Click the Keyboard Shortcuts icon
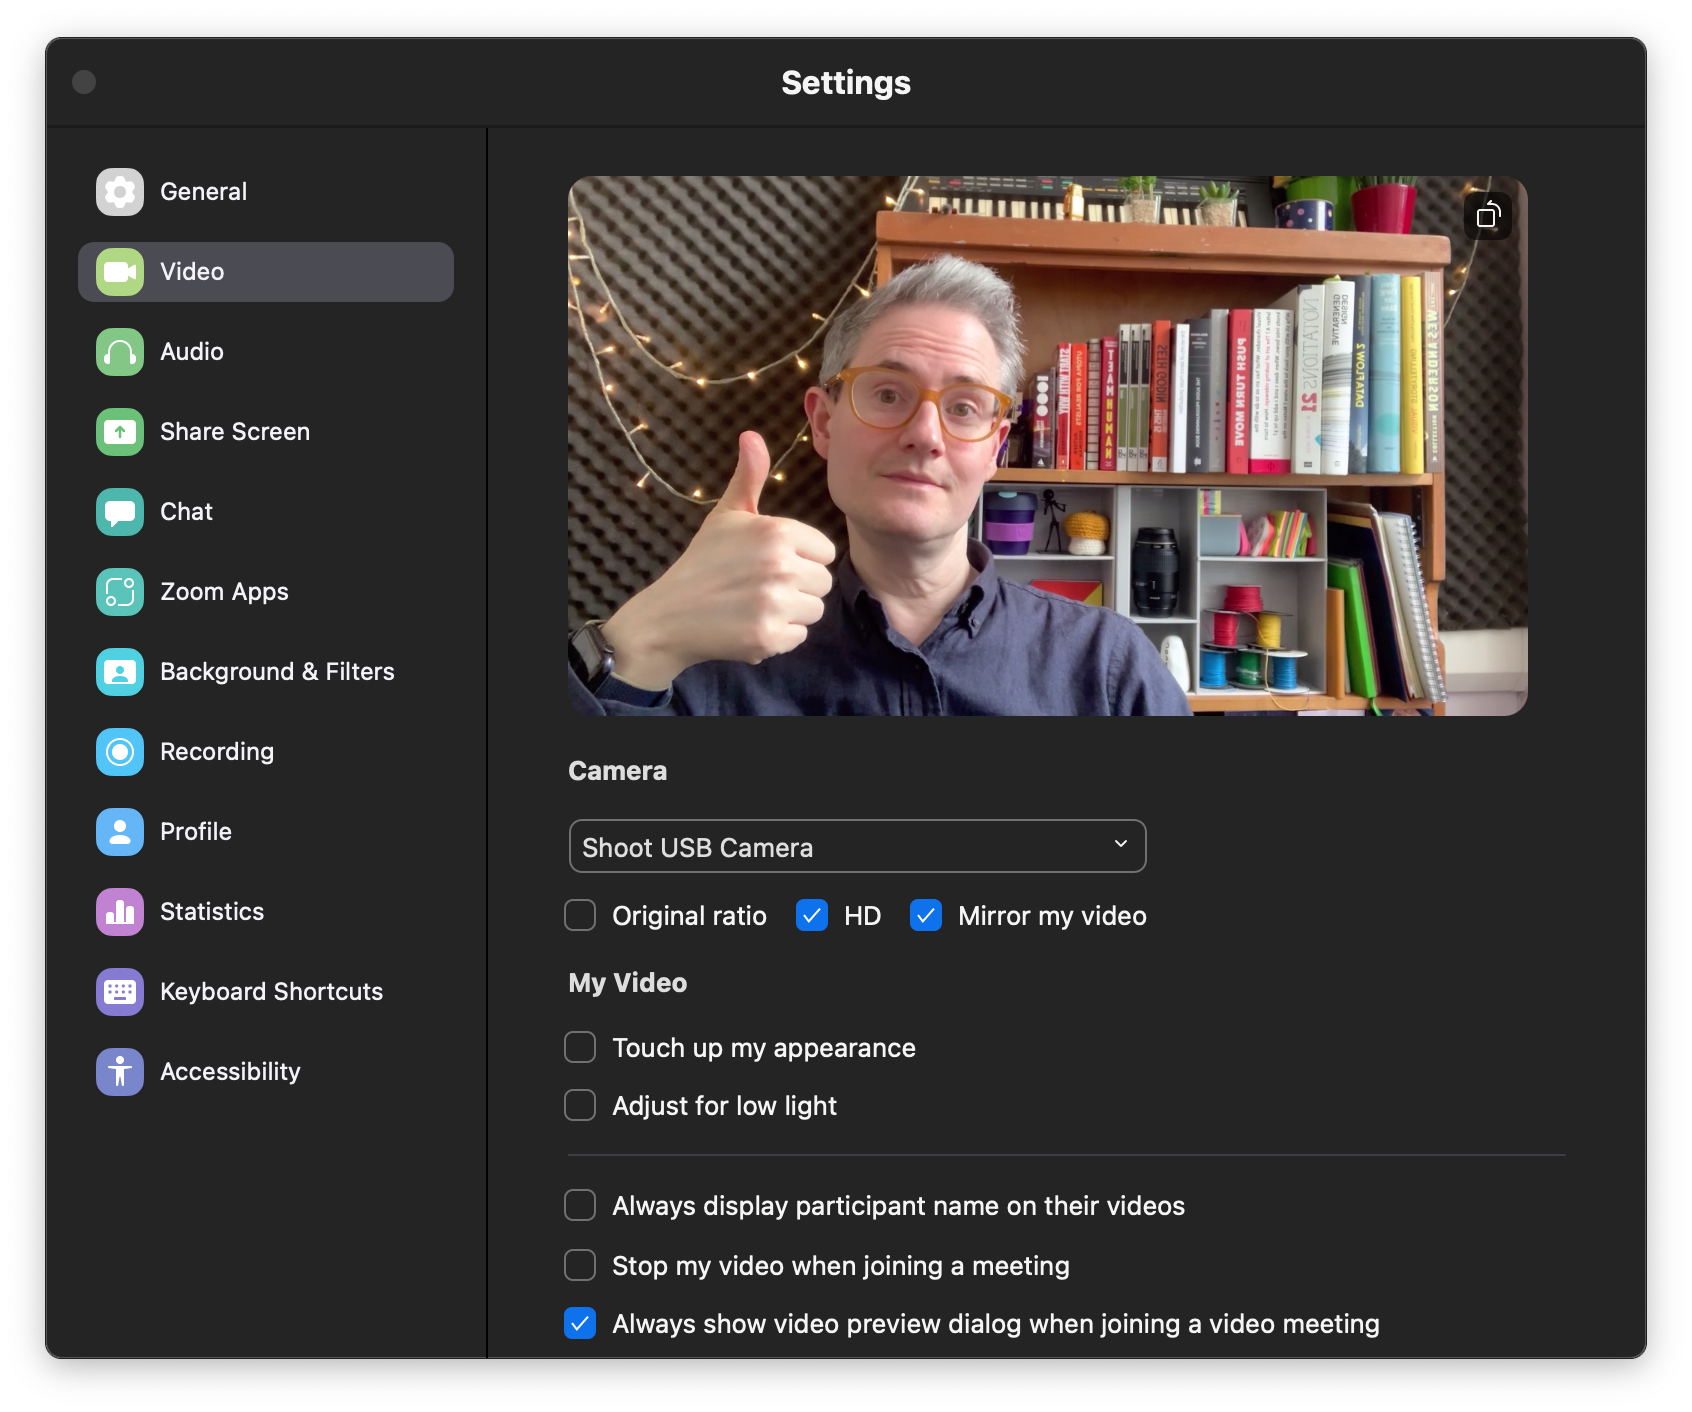The height and width of the screenshot is (1412, 1692). point(119,991)
